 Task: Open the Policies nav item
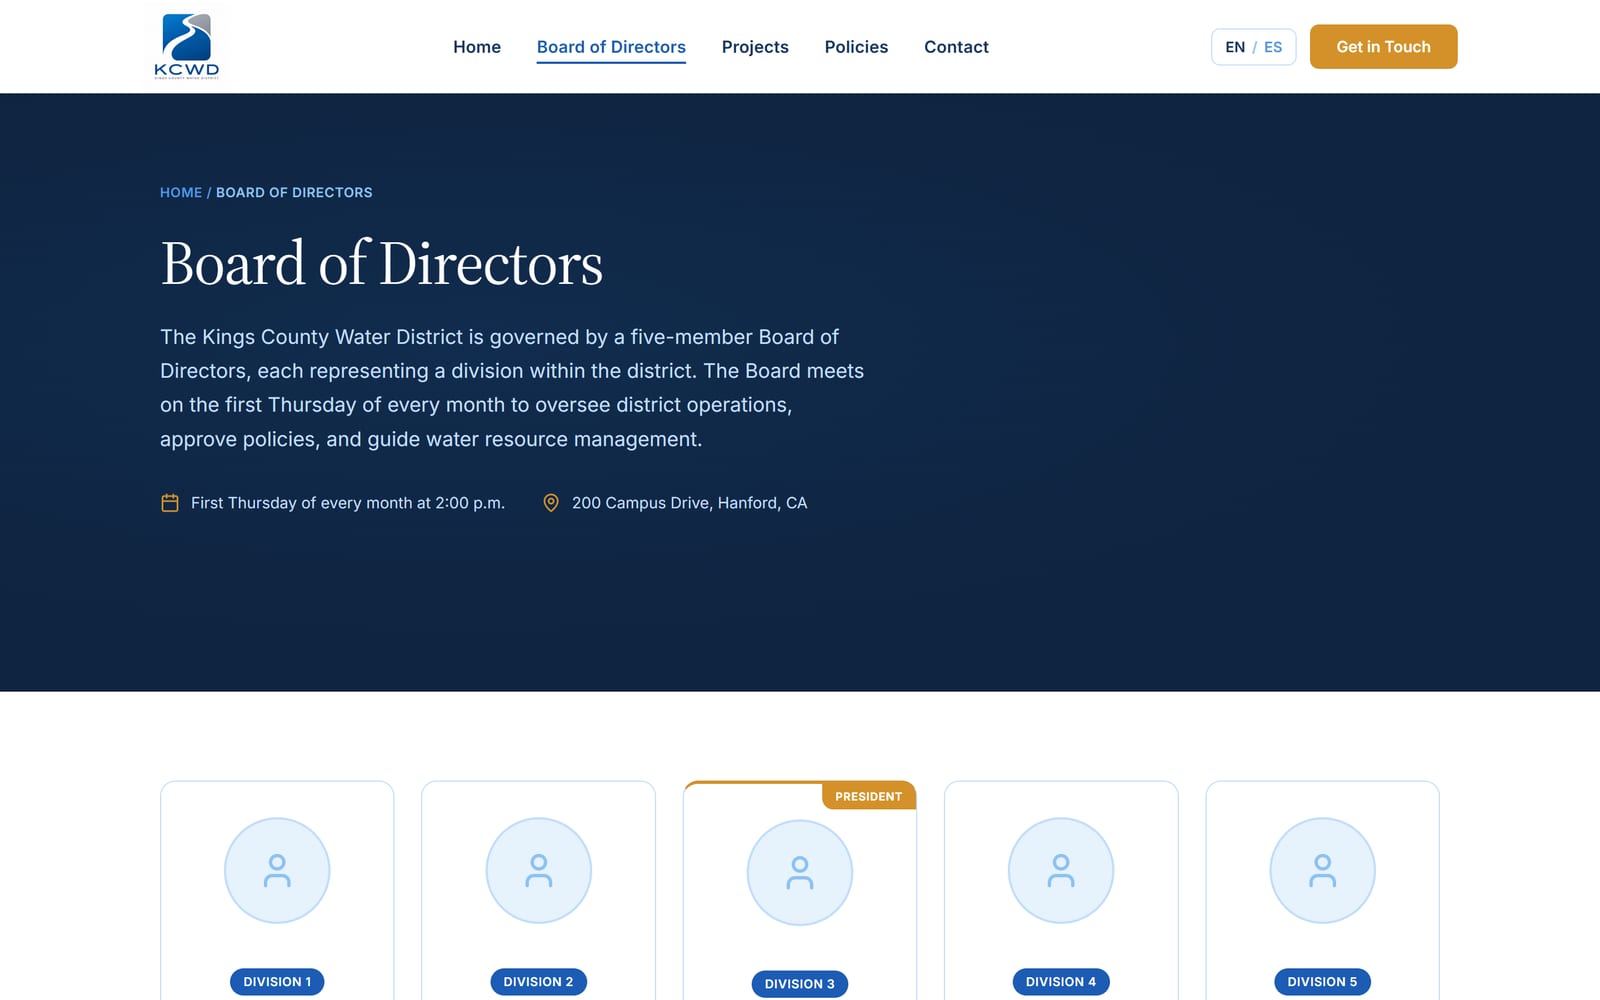pyautogui.click(x=856, y=47)
